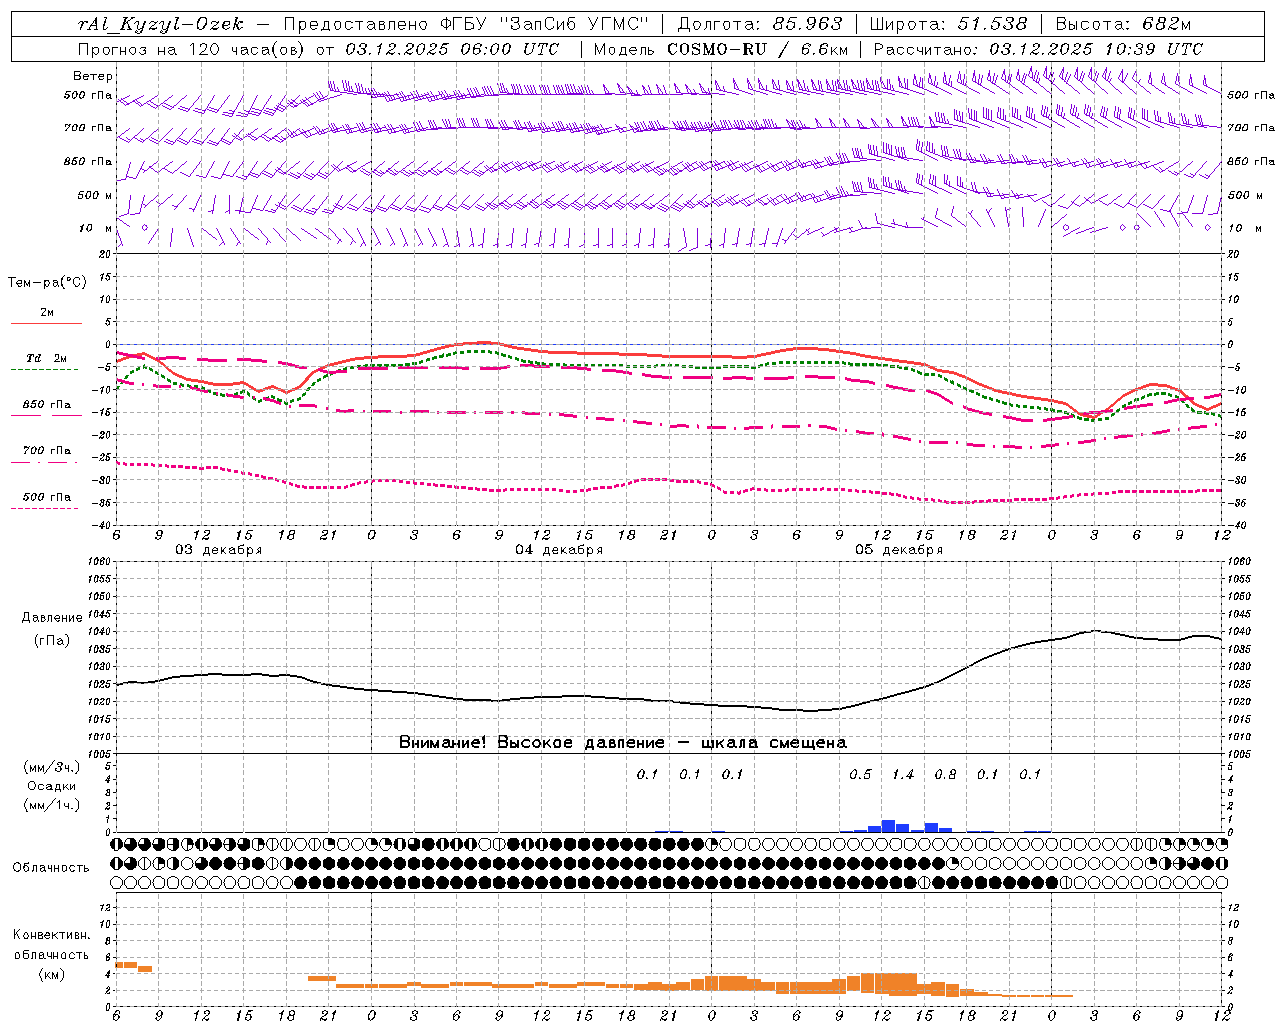Select the Давление pressure axis title
Viewport: 1280px width, 1024px height.
click(52, 618)
